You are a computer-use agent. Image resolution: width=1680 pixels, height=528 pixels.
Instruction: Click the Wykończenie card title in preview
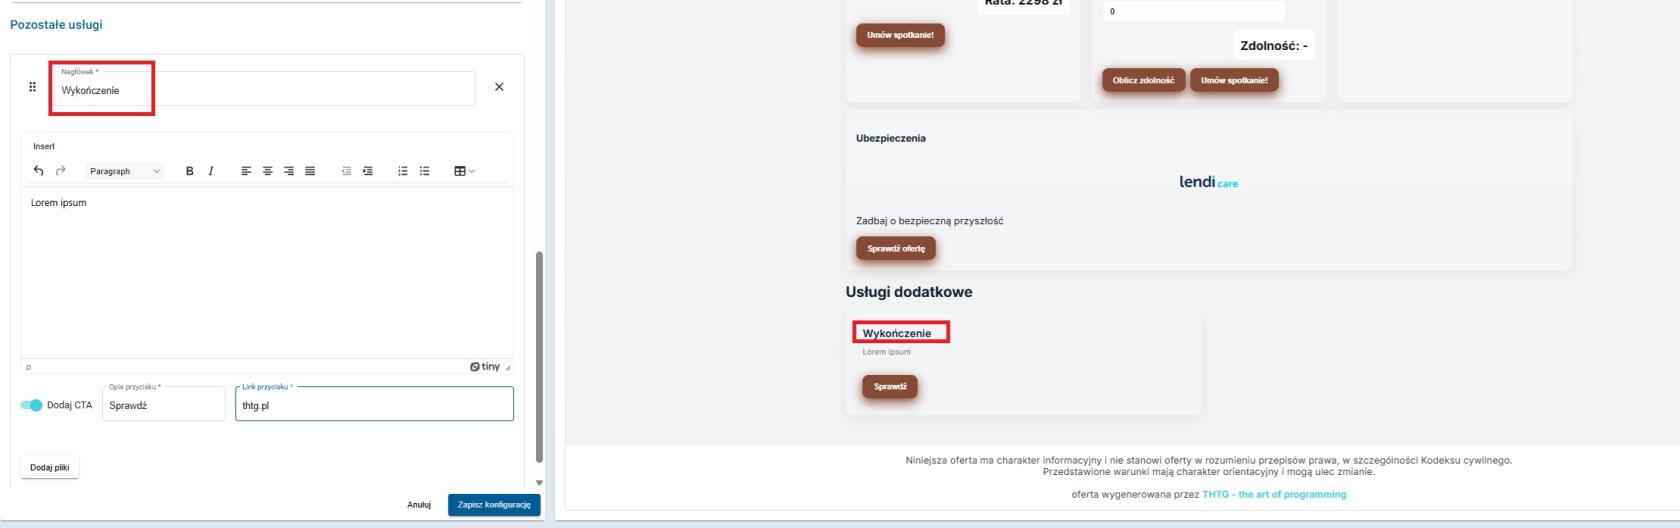[x=897, y=333]
